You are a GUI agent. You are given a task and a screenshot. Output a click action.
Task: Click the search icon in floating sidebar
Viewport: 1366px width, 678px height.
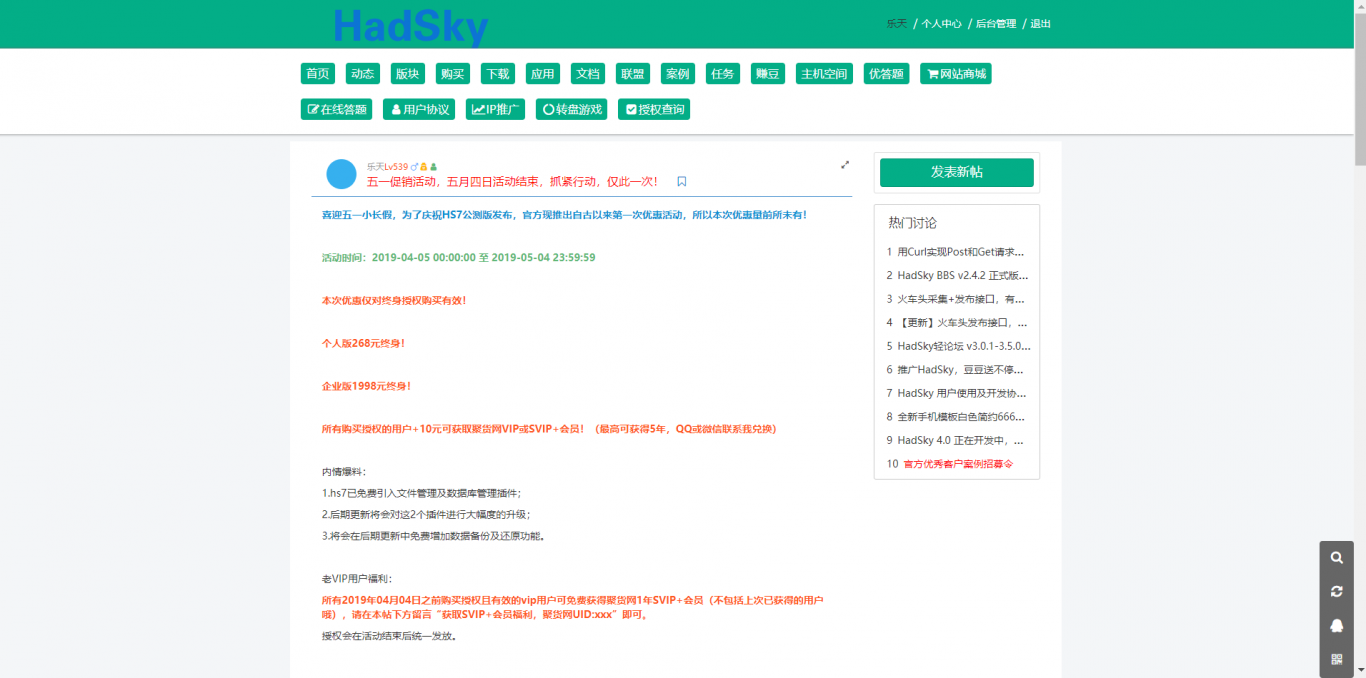tap(1336, 558)
